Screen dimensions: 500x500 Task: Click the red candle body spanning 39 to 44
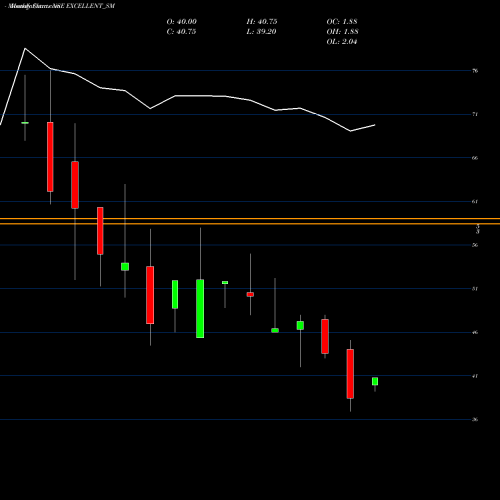[x=350, y=374]
